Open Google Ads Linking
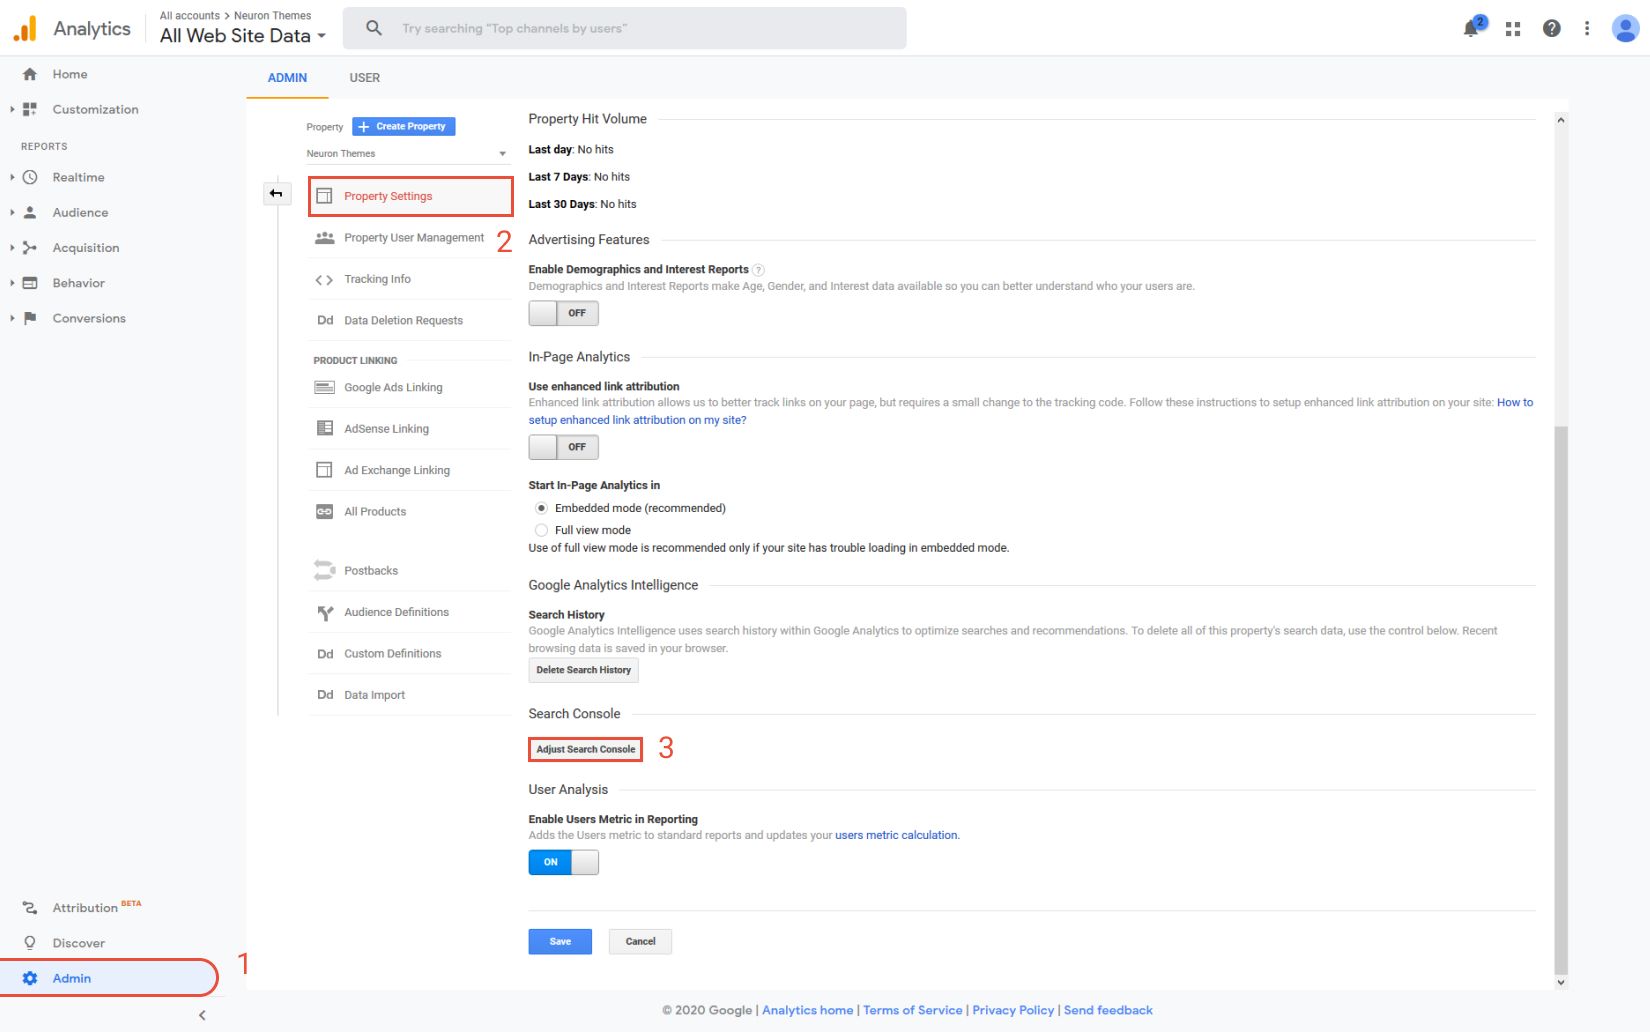 pos(391,387)
